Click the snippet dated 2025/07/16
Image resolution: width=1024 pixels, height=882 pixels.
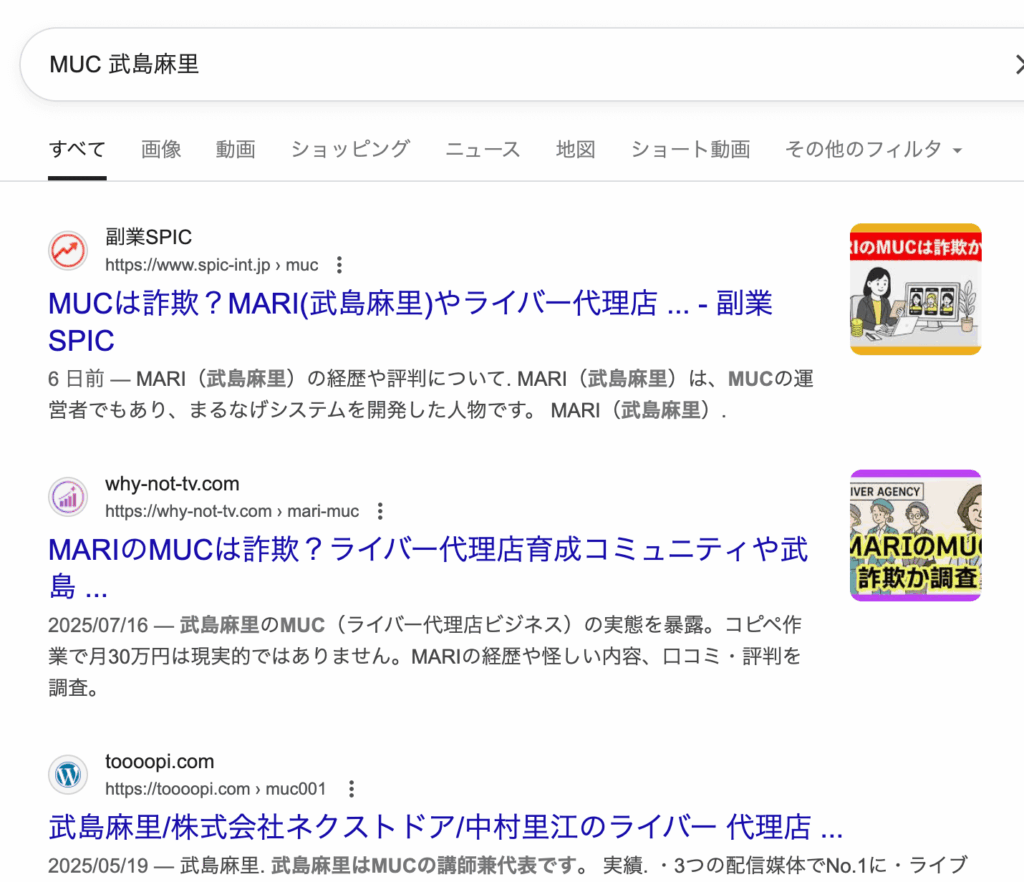(424, 656)
